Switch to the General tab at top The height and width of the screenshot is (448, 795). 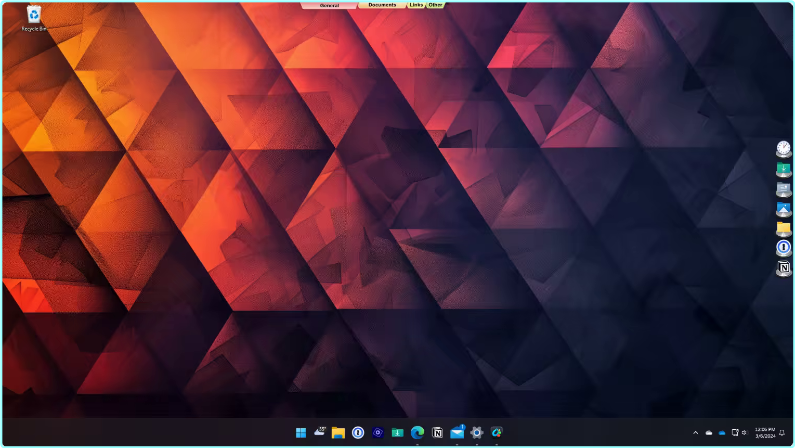pyautogui.click(x=329, y=5)
